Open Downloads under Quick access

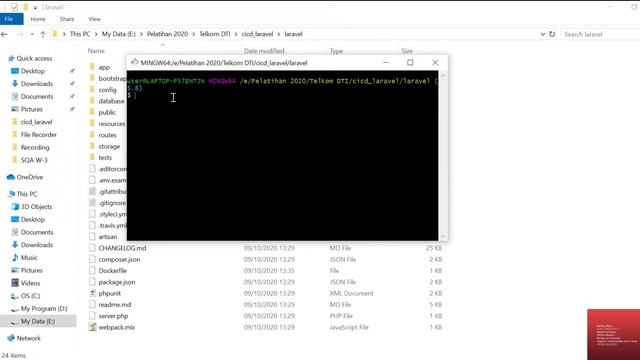[x=37, y=84]
